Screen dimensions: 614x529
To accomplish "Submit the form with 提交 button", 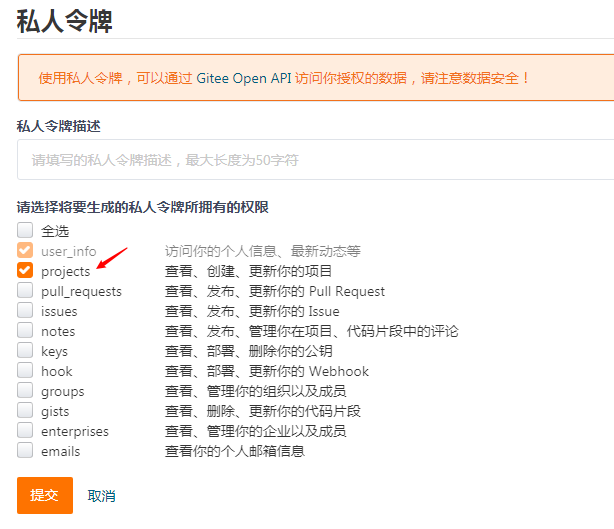I will pyautogui.click(x=45, y=495).
